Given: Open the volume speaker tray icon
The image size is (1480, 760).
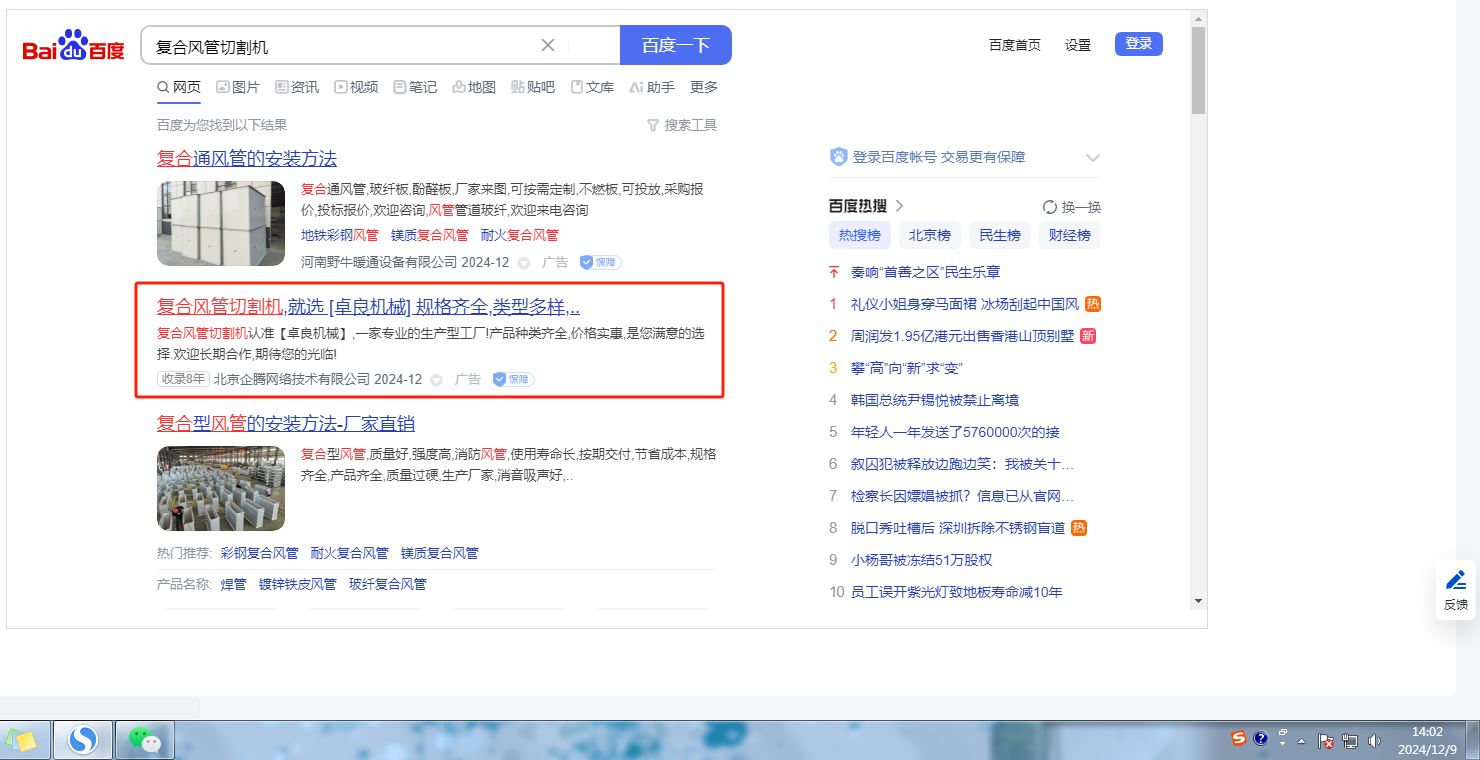Looking at the screenshot, I should 1374,741.
